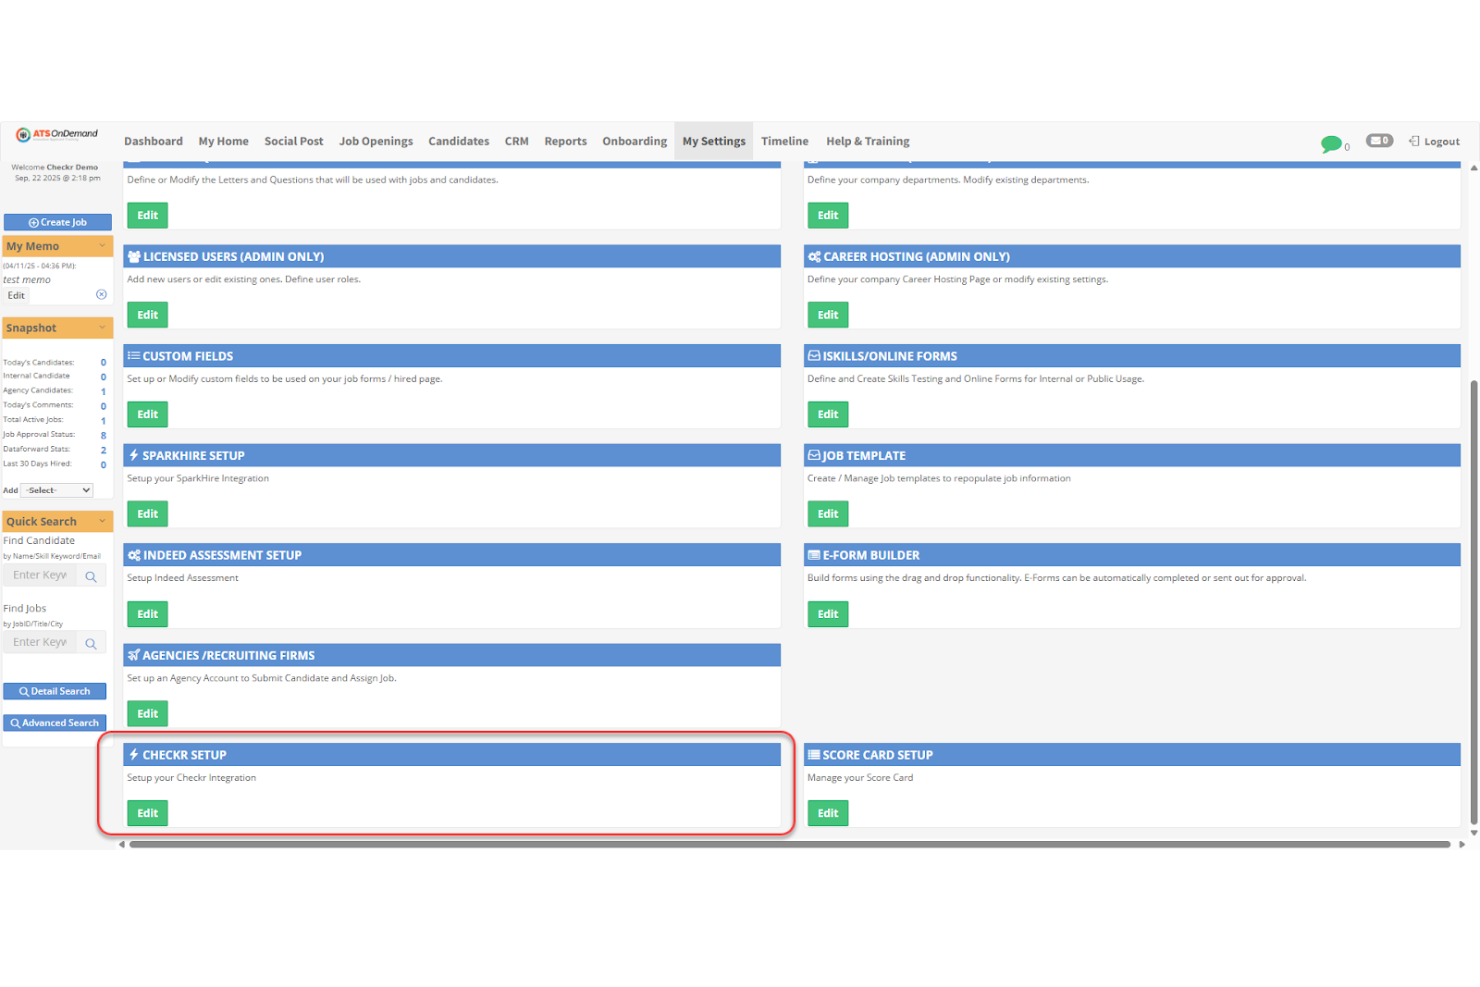The width and height of the screenshot is (1480, 987).
Task: Click the Checkr Setup lightning icon
Action: click(x=134, y=754)
